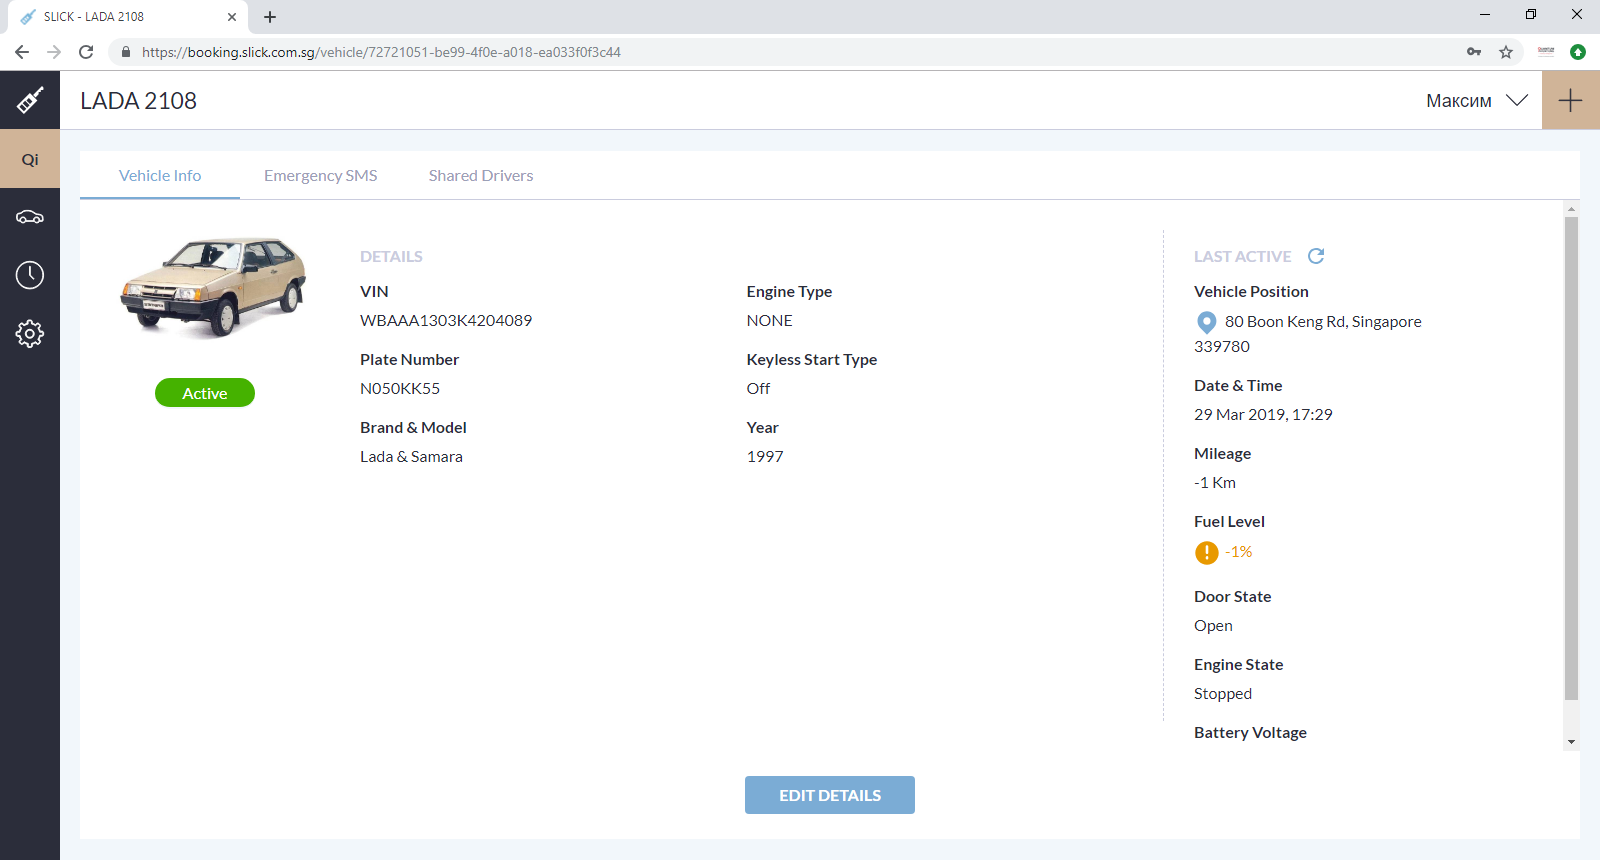Maximize or restore the browser window
The height and width of the screenshot is (860, 1600).
tap(1531, 14)
